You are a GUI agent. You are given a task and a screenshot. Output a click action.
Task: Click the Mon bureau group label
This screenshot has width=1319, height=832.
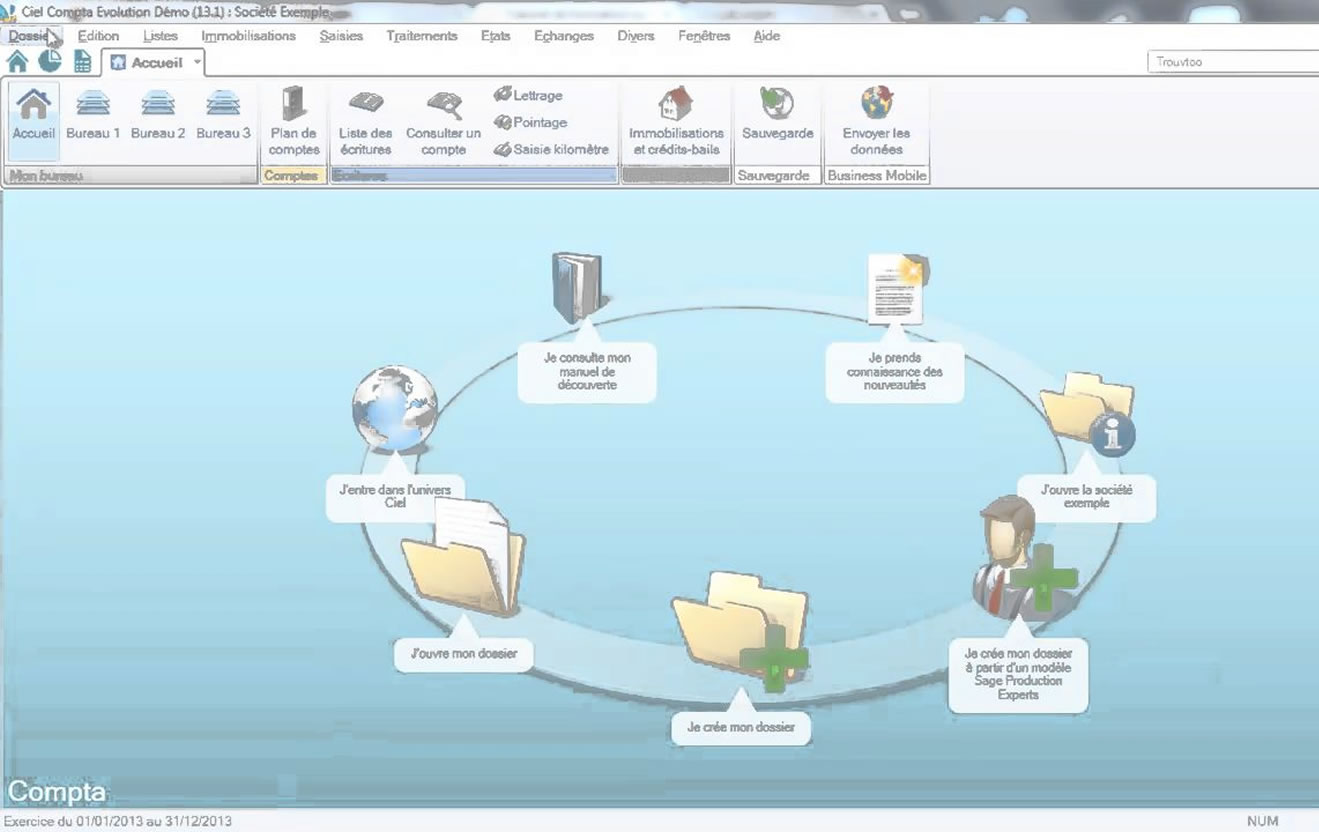pos(130,176)
